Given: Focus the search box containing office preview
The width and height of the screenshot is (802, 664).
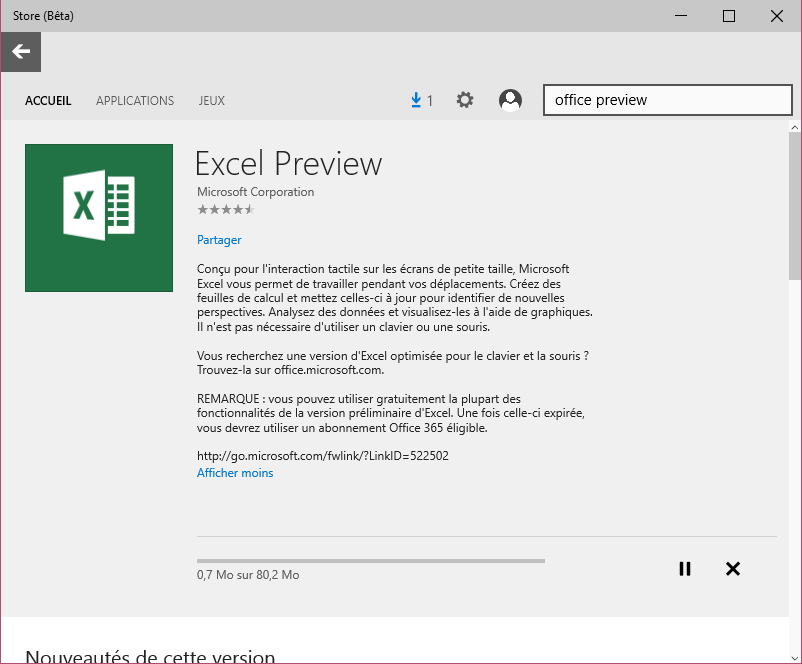Looking at the screenshot, I should point(667,100).
